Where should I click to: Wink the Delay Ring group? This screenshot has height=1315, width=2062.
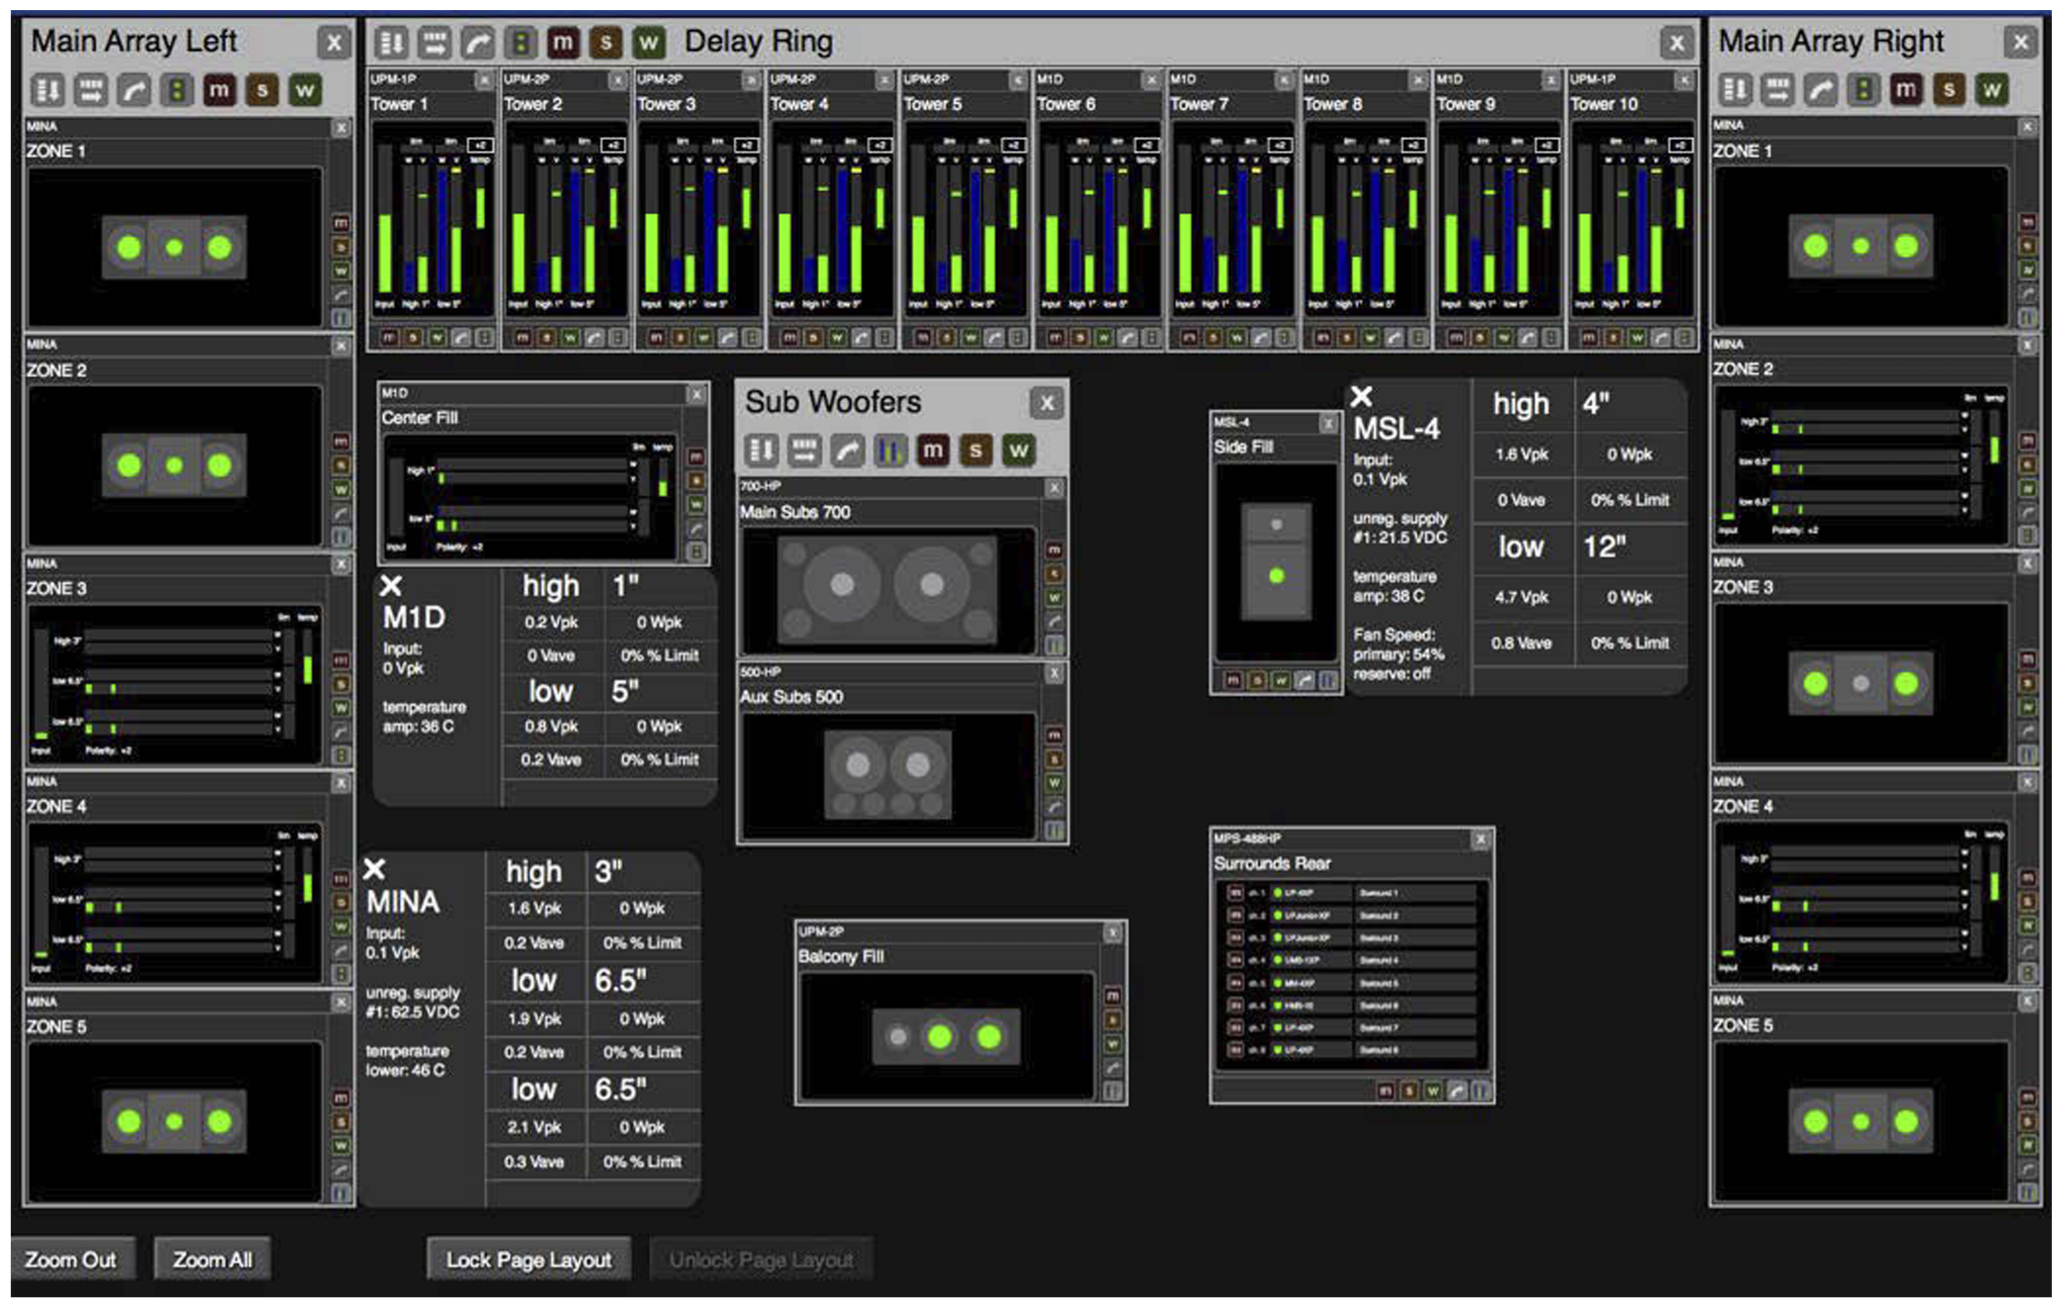(649, 42)
